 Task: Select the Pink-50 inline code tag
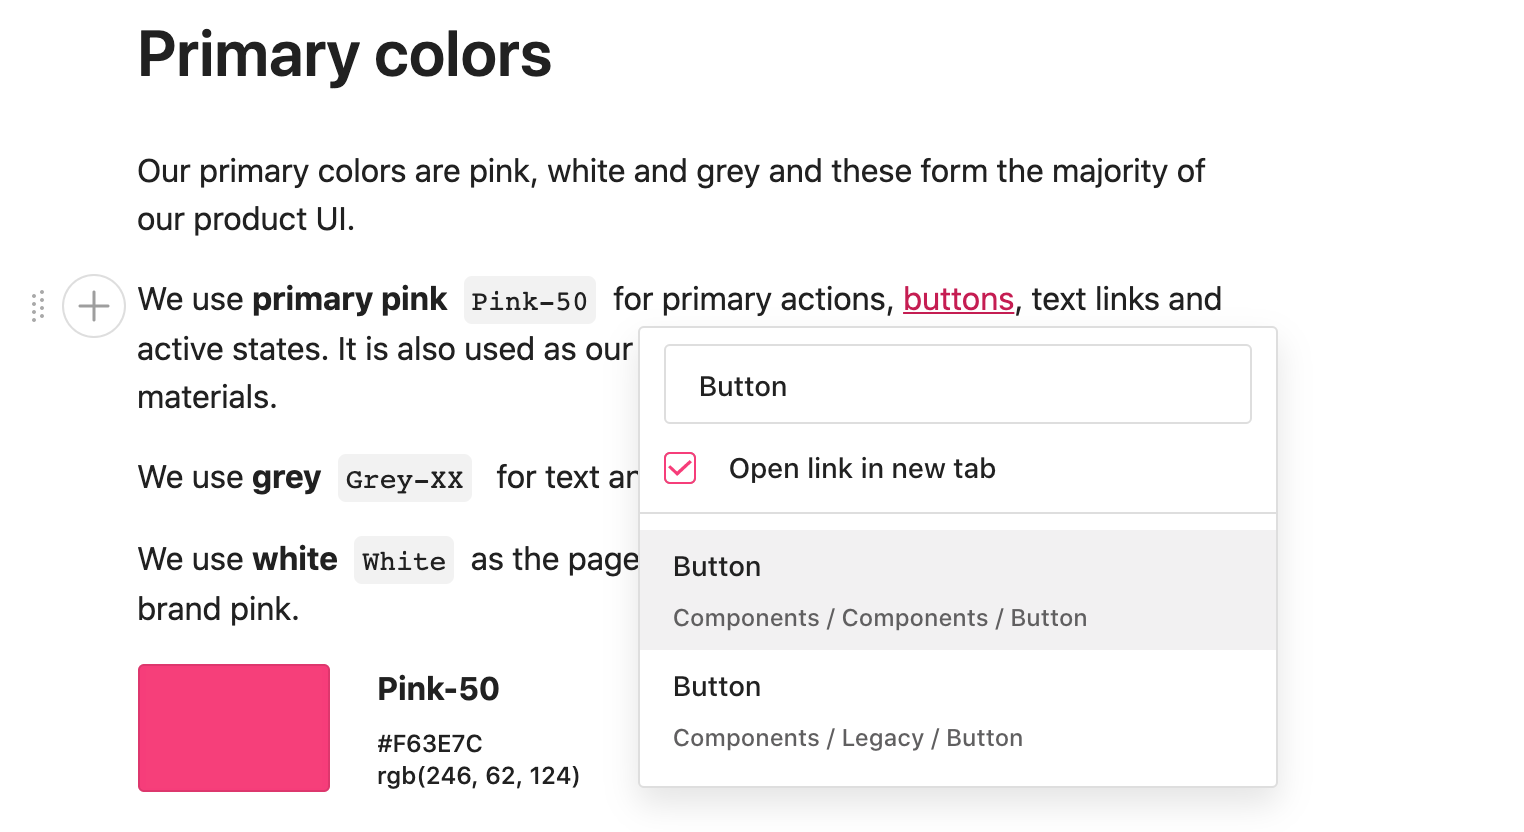pos(529,300)
